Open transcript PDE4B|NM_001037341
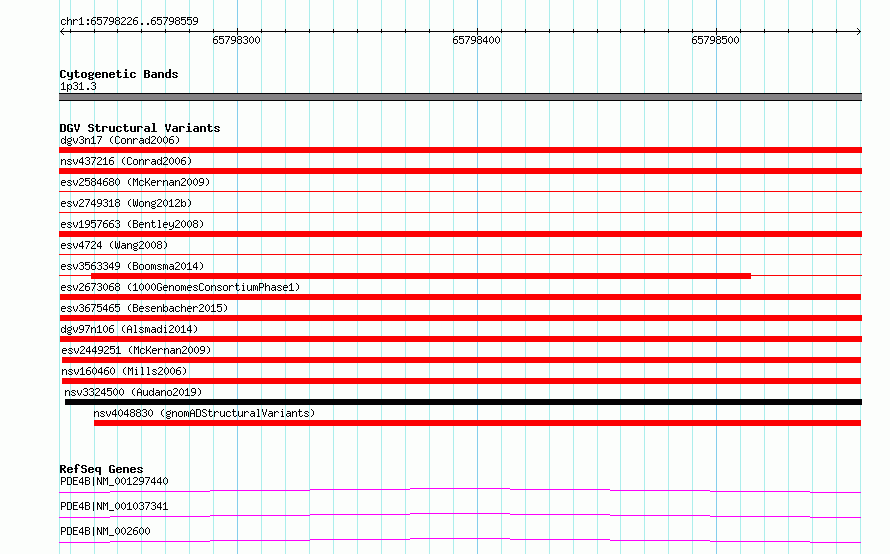The image size is (890, 554). pos(114,506)
